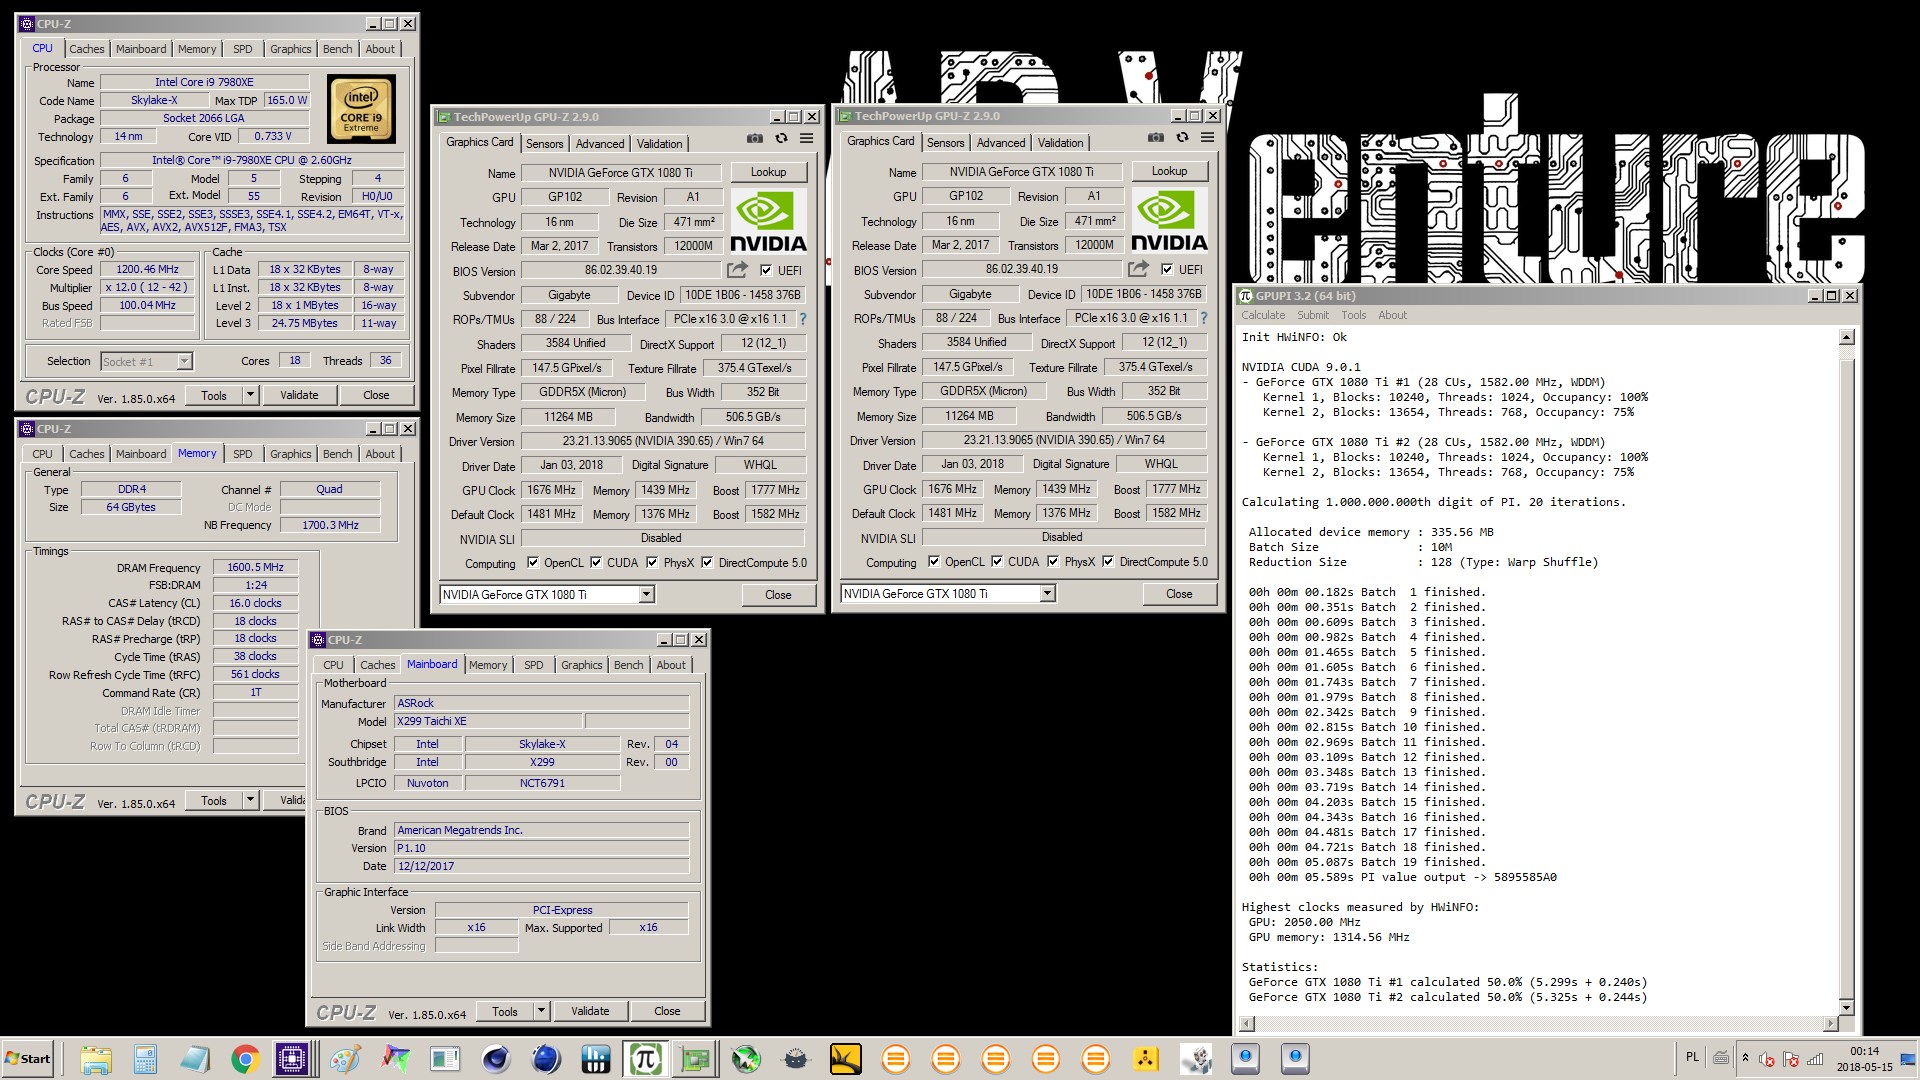The width and height of the screenshot is (1920, 1080).
Task: Toggle PhysX checkbox in right GPU-Z
Action: point(1053,562)
